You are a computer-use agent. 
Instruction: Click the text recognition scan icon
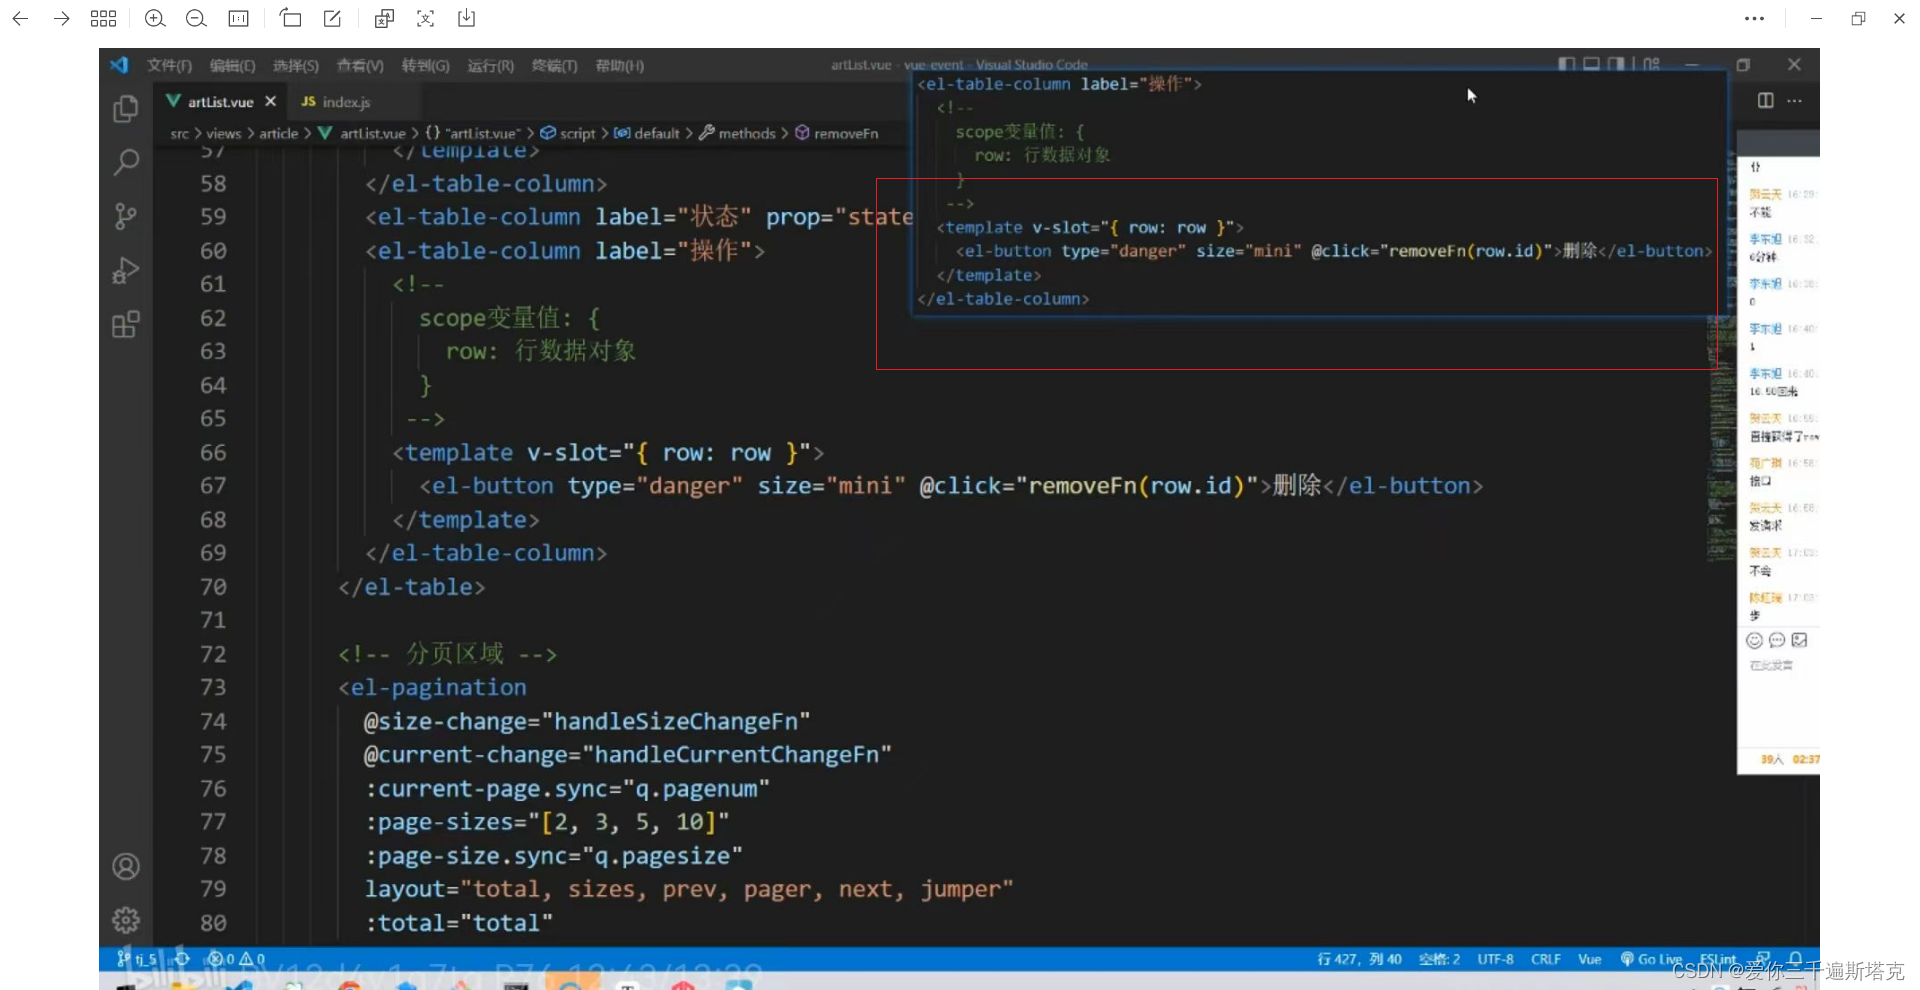(425, 18)
